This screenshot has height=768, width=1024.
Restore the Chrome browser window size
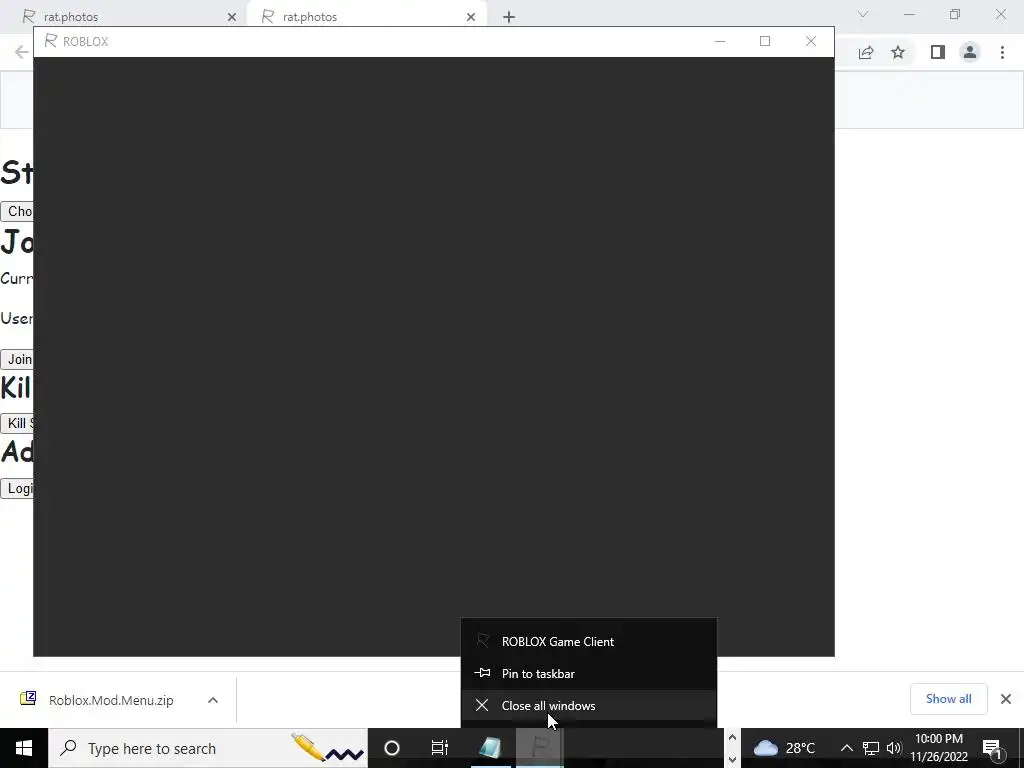955,14
